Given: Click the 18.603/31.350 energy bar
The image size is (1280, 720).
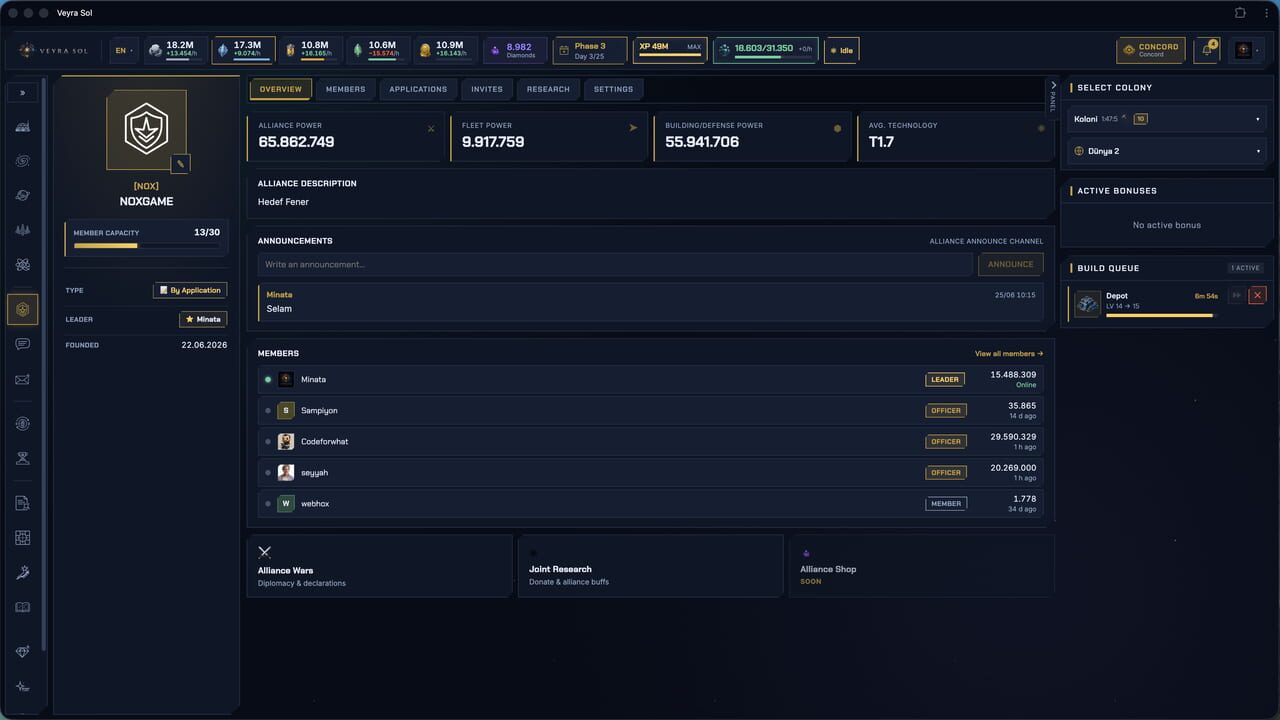Looking at the screenshot, I should (x=766, y=50).
